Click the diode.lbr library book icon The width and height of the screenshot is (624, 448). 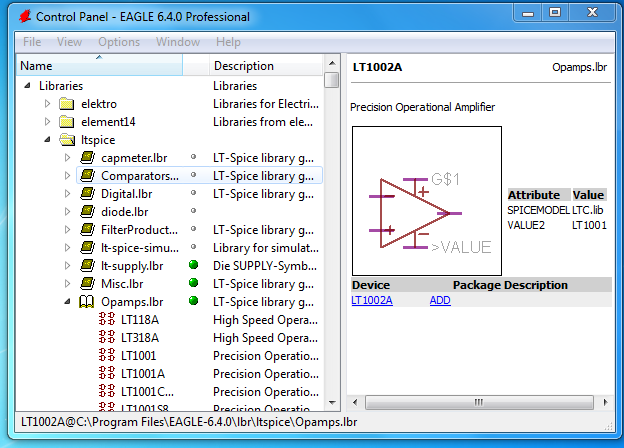pyautogui.click(x=87, y=212)
